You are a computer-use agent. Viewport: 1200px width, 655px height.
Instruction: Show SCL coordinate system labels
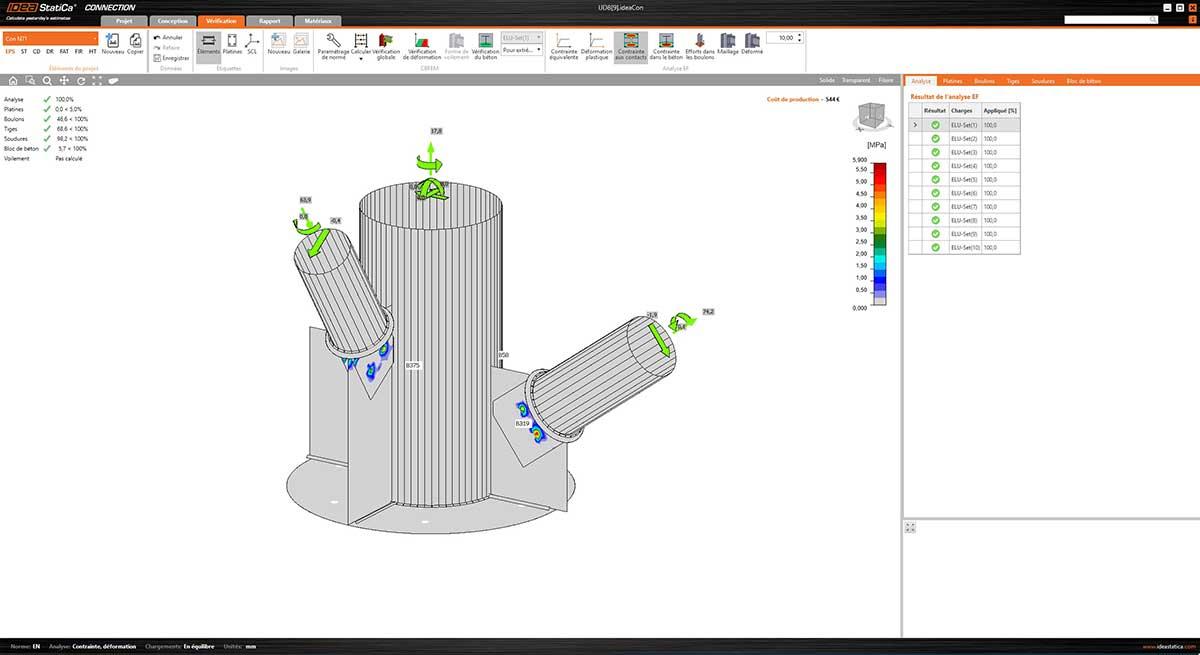[252, 45]
